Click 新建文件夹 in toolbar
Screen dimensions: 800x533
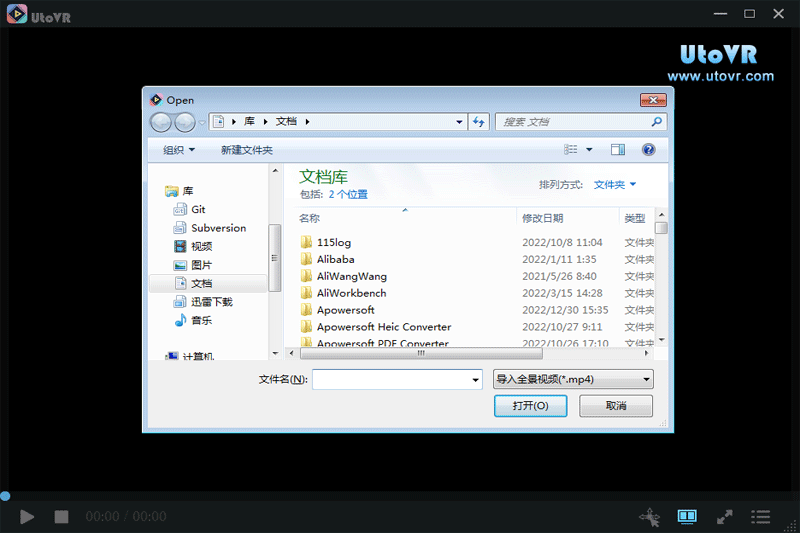(247, 150)
